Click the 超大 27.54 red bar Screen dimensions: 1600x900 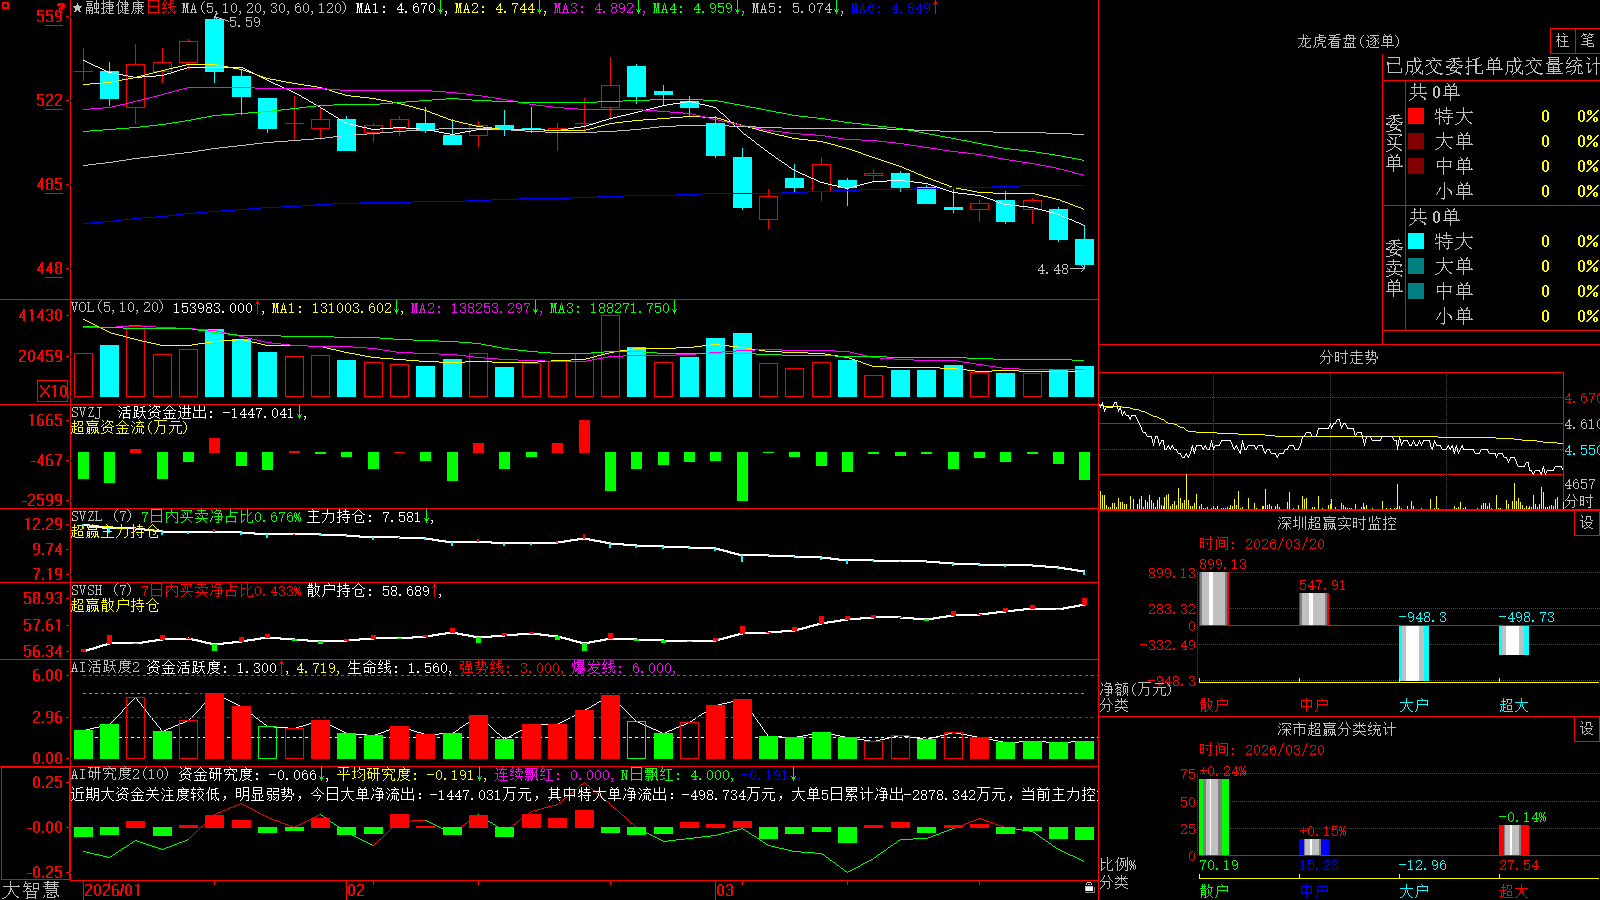tap(1513, 841)
